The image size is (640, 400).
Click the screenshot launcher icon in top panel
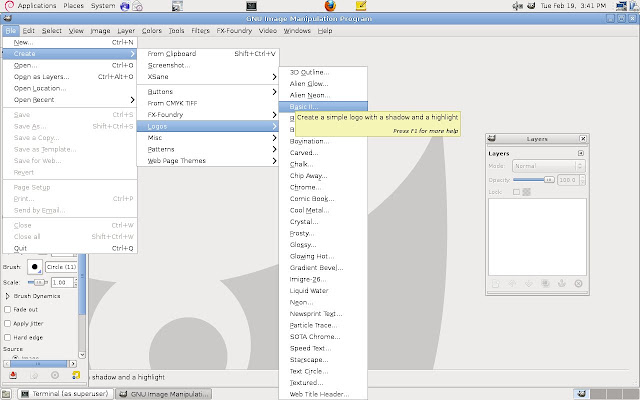point(177,6)
